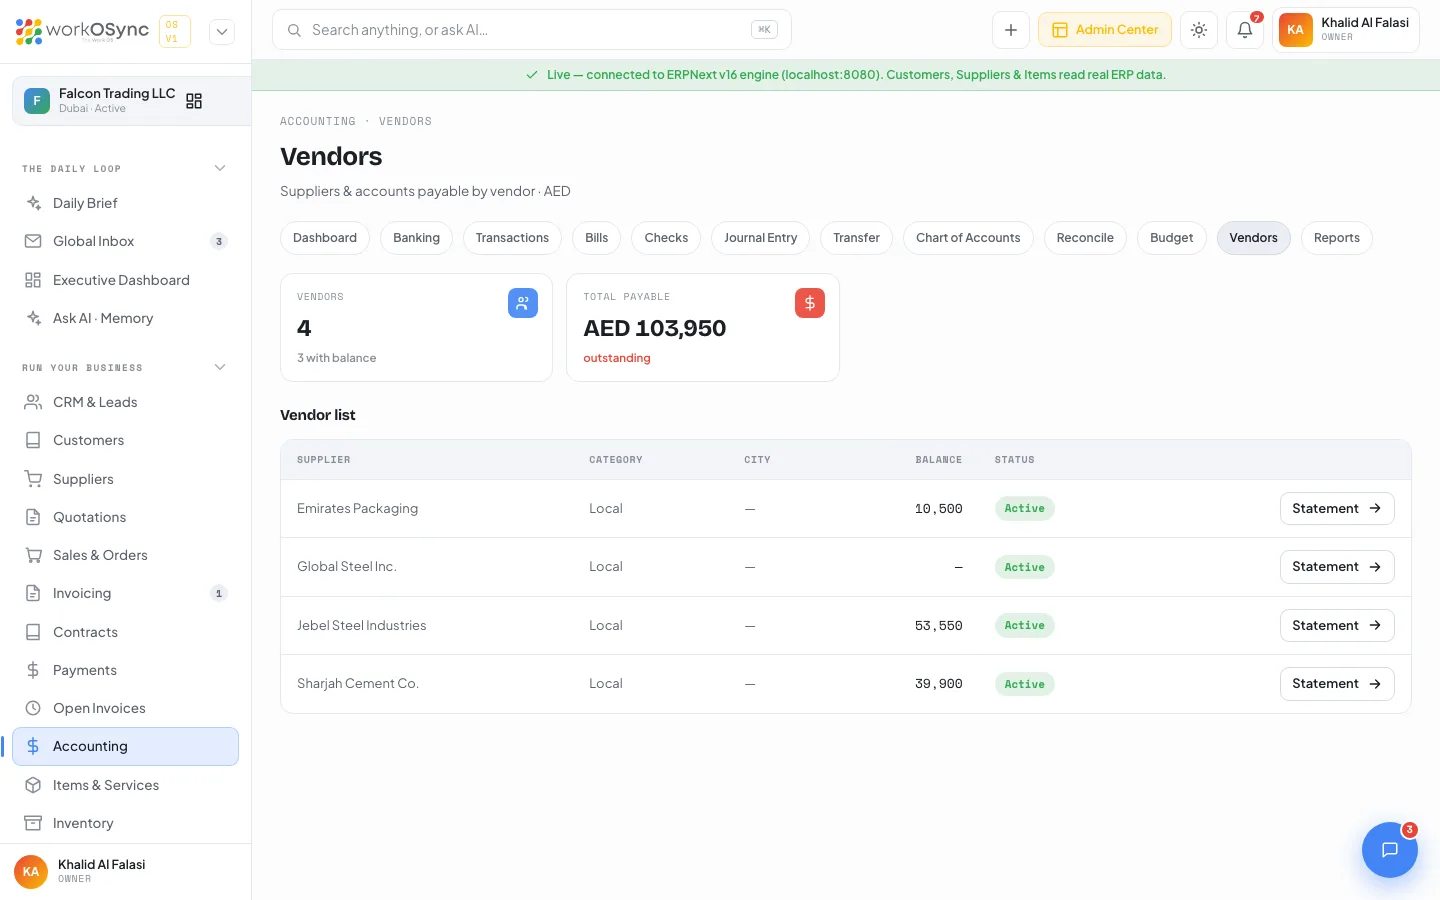1440x900 pixels.
Task: Click the Ask AI Memory sparkle icon
Action: point(33,318)
